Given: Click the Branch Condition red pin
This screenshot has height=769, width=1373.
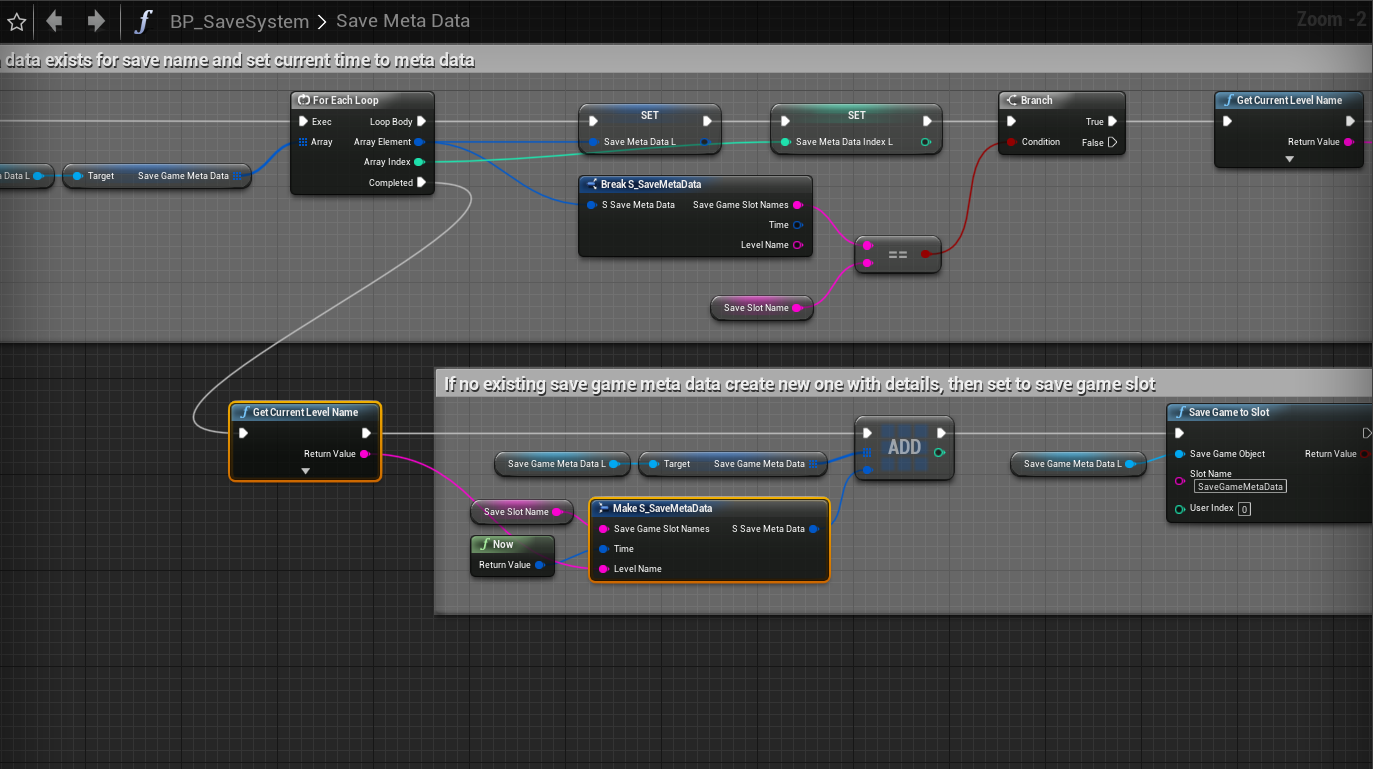Looking at the screenshot, I should coord(1012,142).
